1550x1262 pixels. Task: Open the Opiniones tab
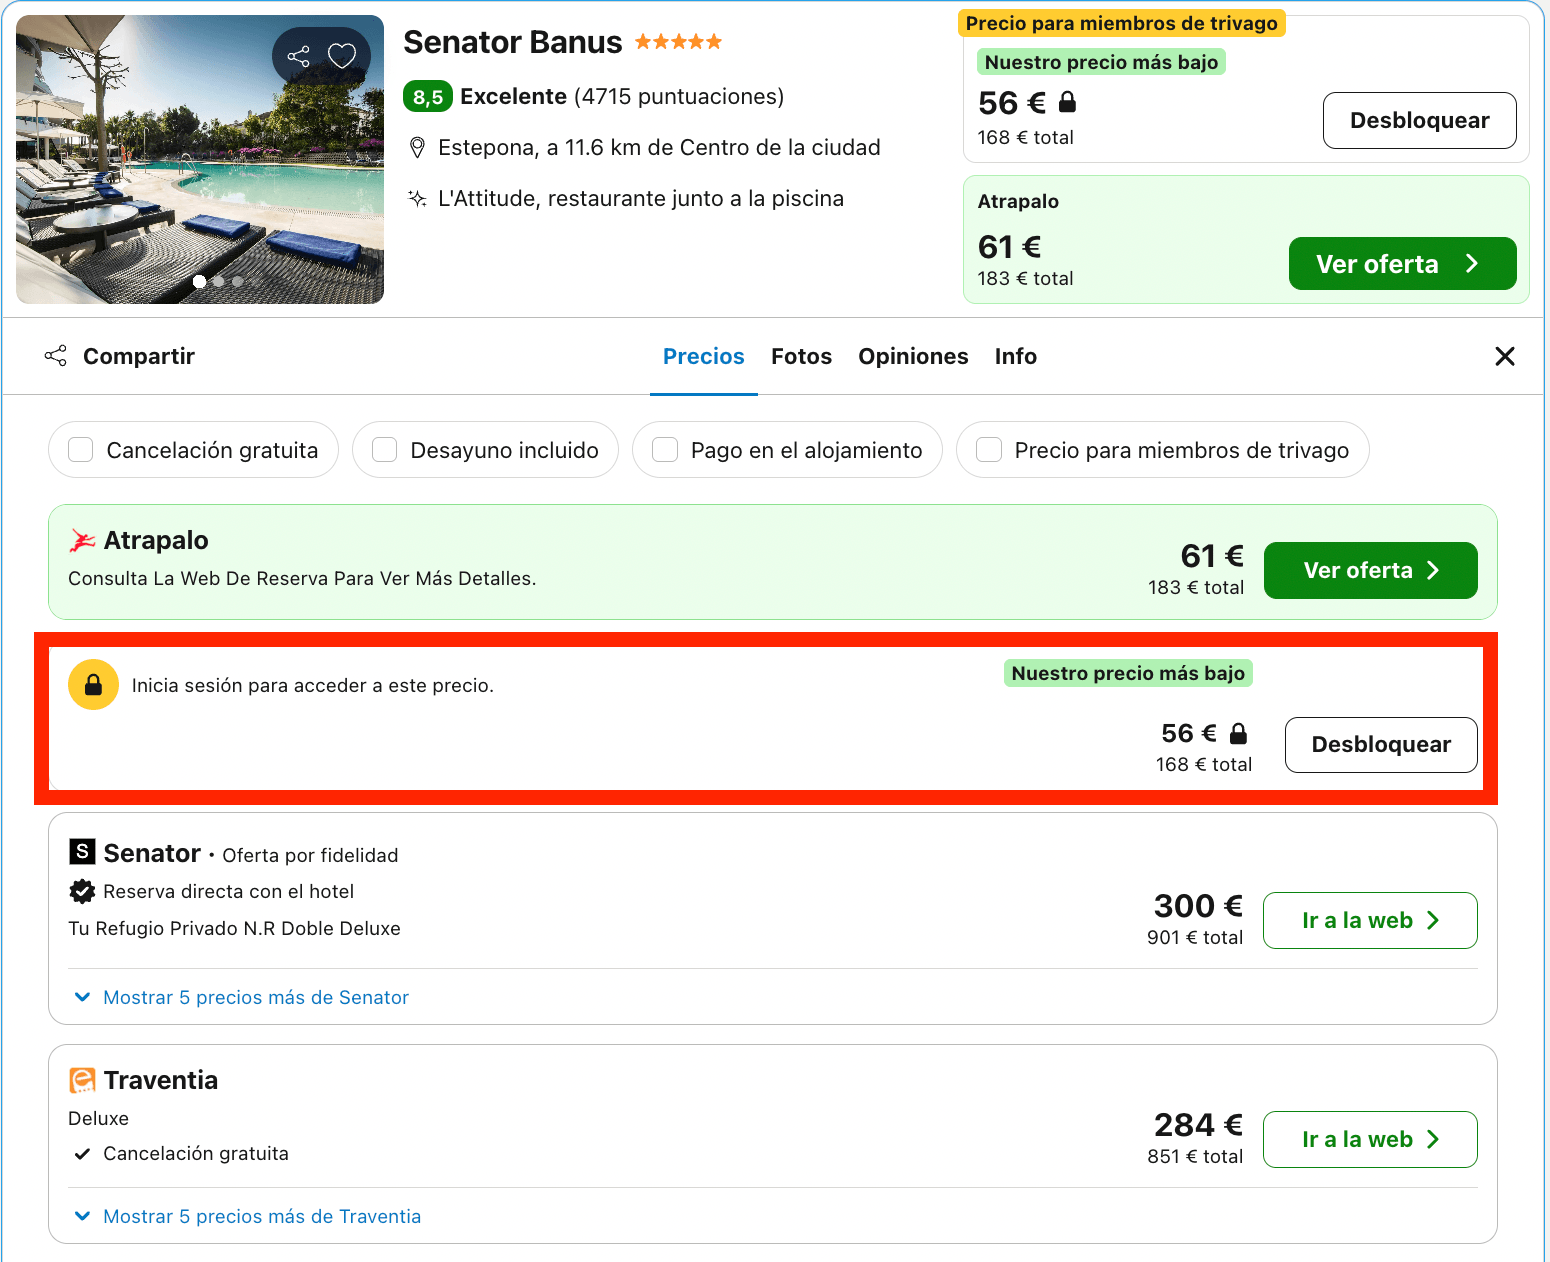pyautogui.click(x=913, y=356)
